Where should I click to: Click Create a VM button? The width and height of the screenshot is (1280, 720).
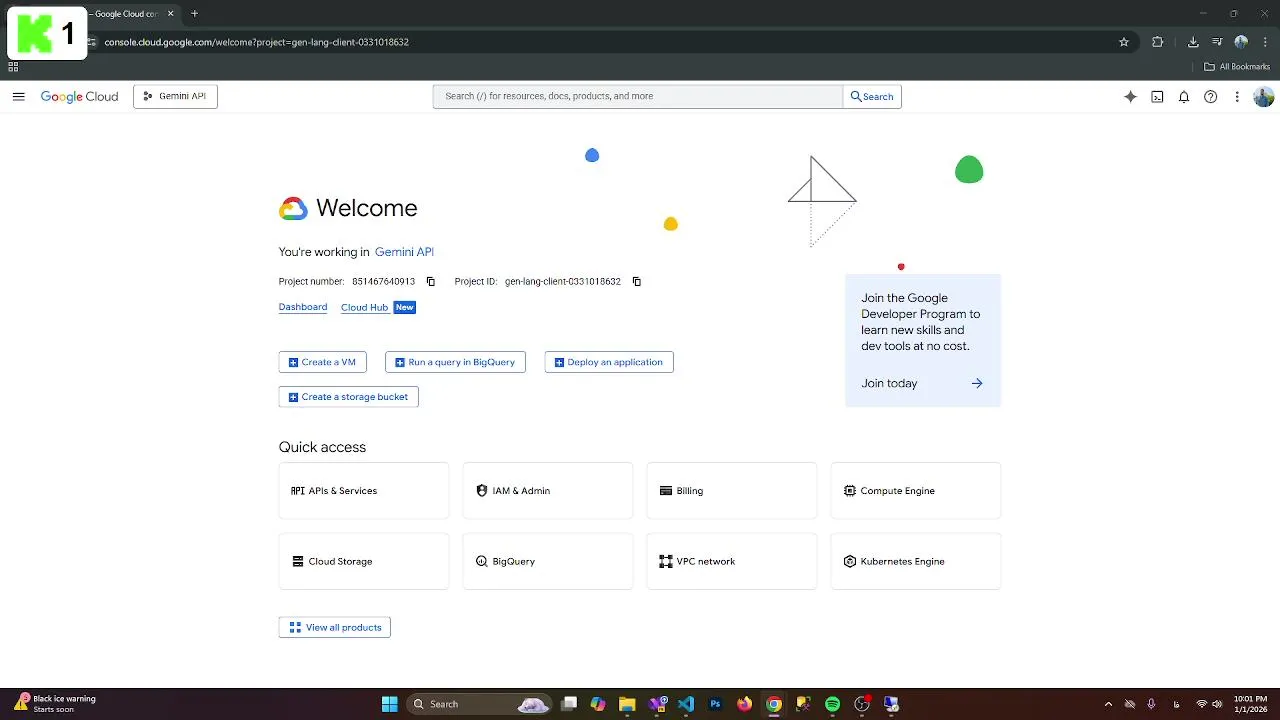point(322,362)
